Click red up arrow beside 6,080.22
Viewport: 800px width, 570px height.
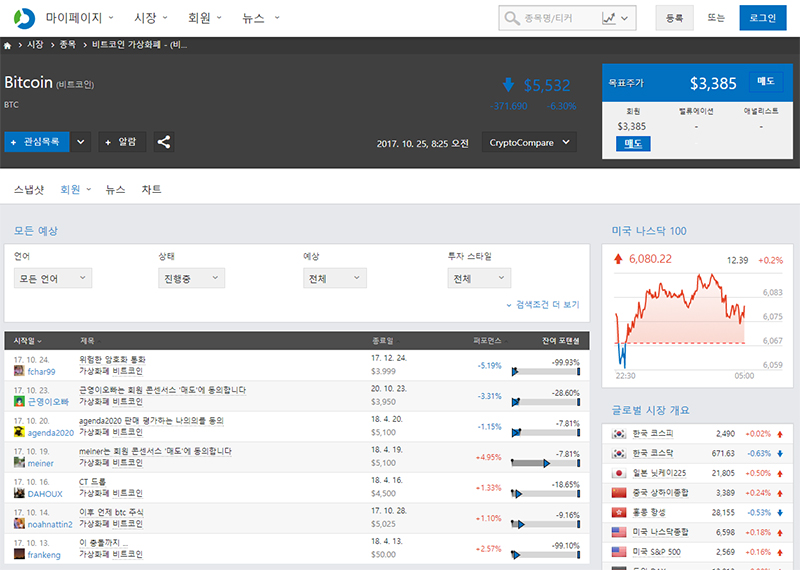coord(618,259)
